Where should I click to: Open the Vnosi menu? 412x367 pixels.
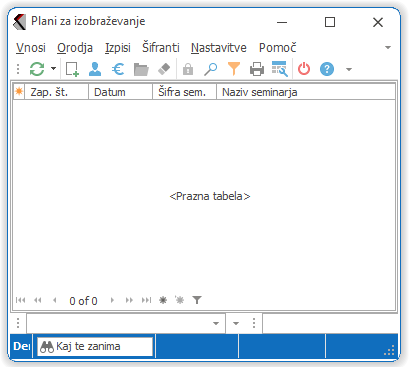pyautogui.click(x=31, y=48)
